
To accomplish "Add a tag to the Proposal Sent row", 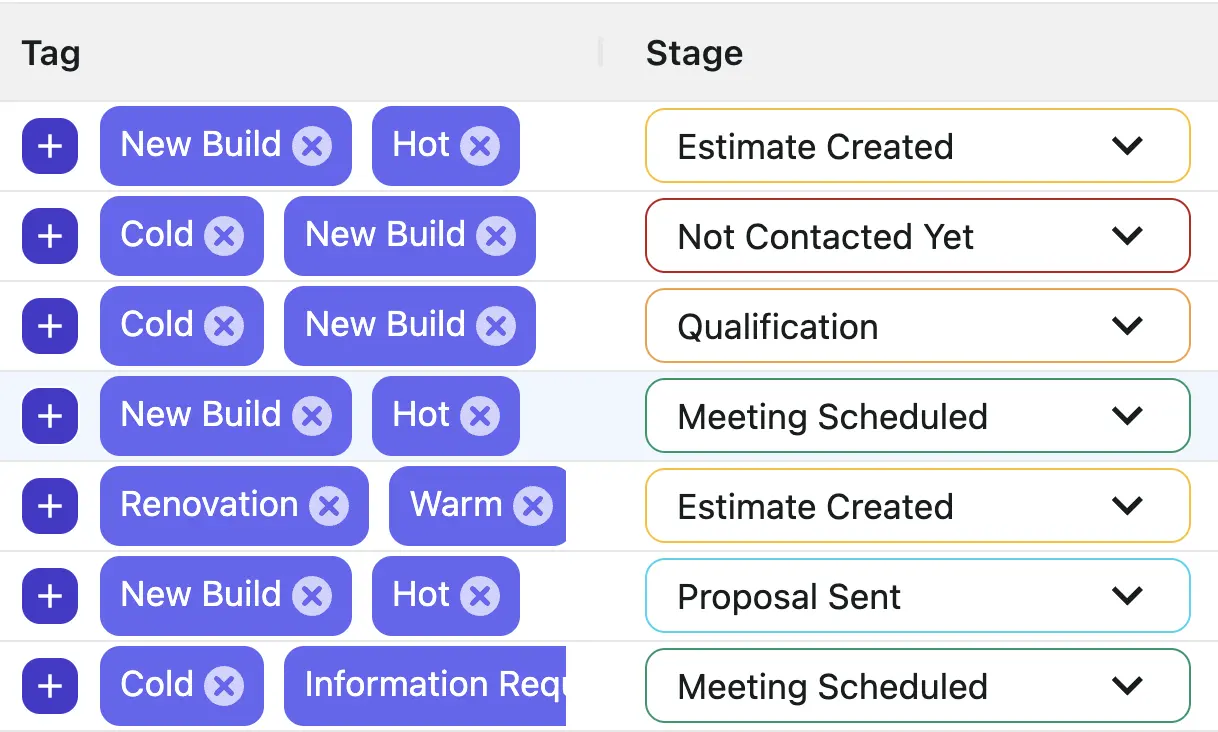I will [x=50, y=596].
